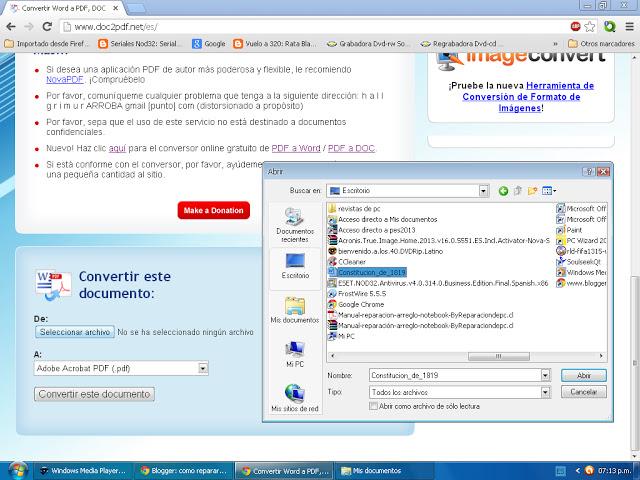The image size is (640, 480).
Task: Click the Seleccionar archivo button
Action: pyautogui.click(x=75, y=332)
